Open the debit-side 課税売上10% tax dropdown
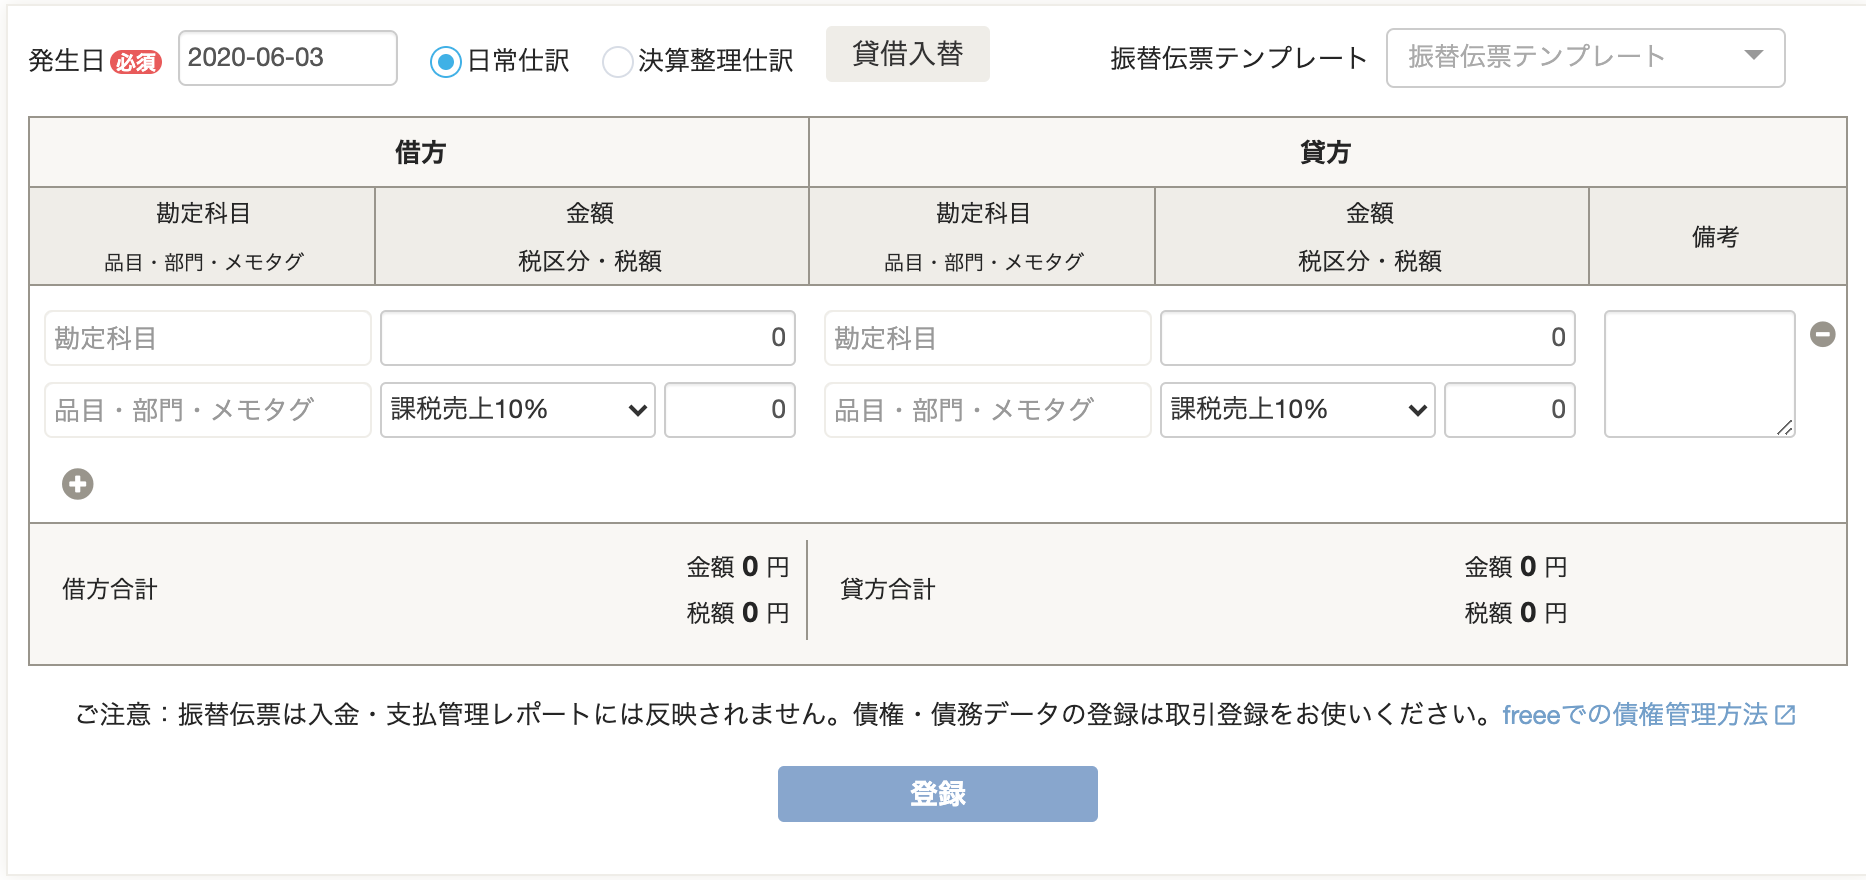 point(518,410)
